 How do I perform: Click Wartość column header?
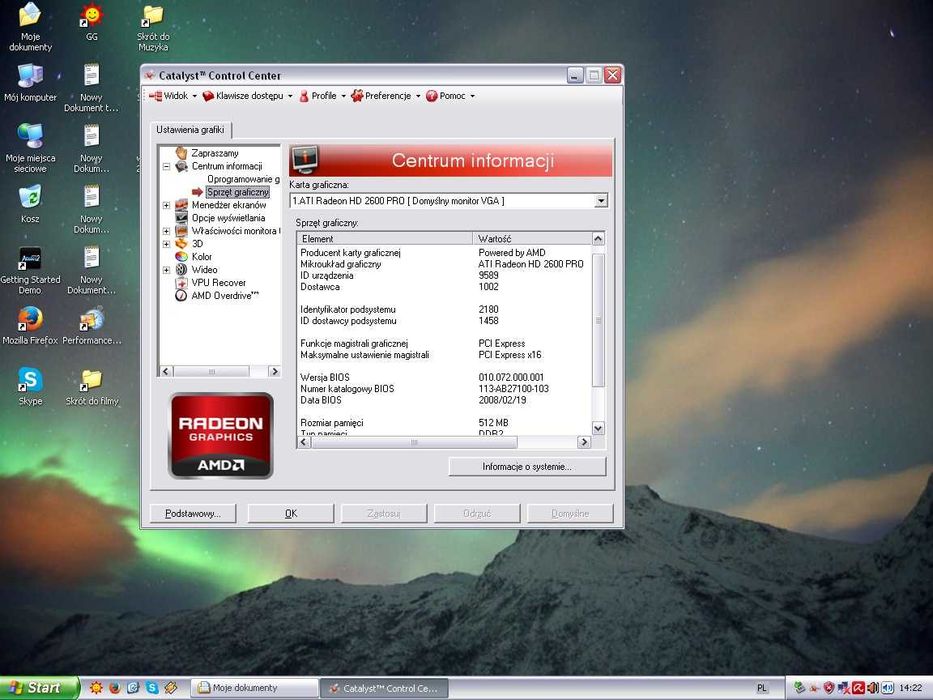[x=531, y=239]
